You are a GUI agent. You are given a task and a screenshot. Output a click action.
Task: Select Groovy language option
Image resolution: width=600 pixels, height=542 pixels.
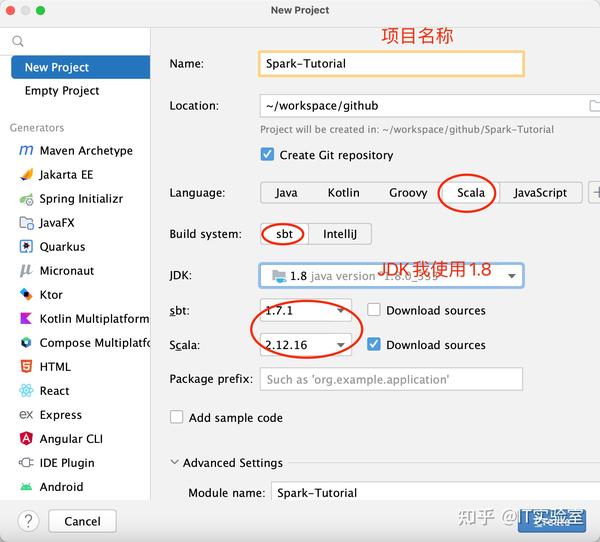coord(408,193)
